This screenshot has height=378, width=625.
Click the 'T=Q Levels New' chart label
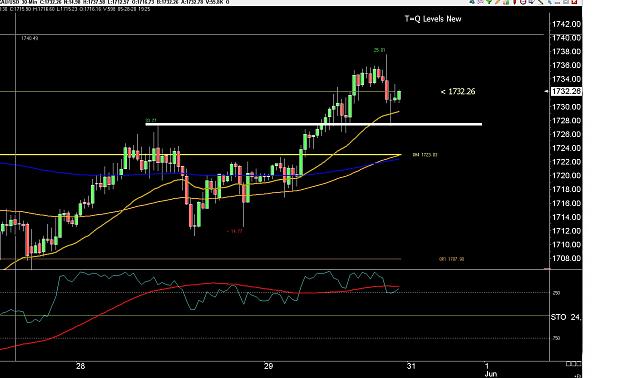(x=433, y=19)
